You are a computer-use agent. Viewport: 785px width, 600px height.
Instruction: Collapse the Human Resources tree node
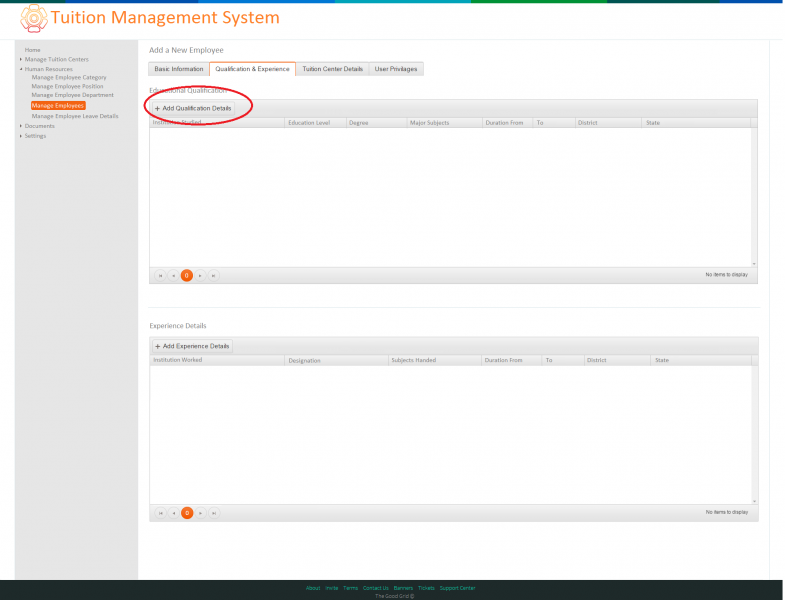point(21,69)
